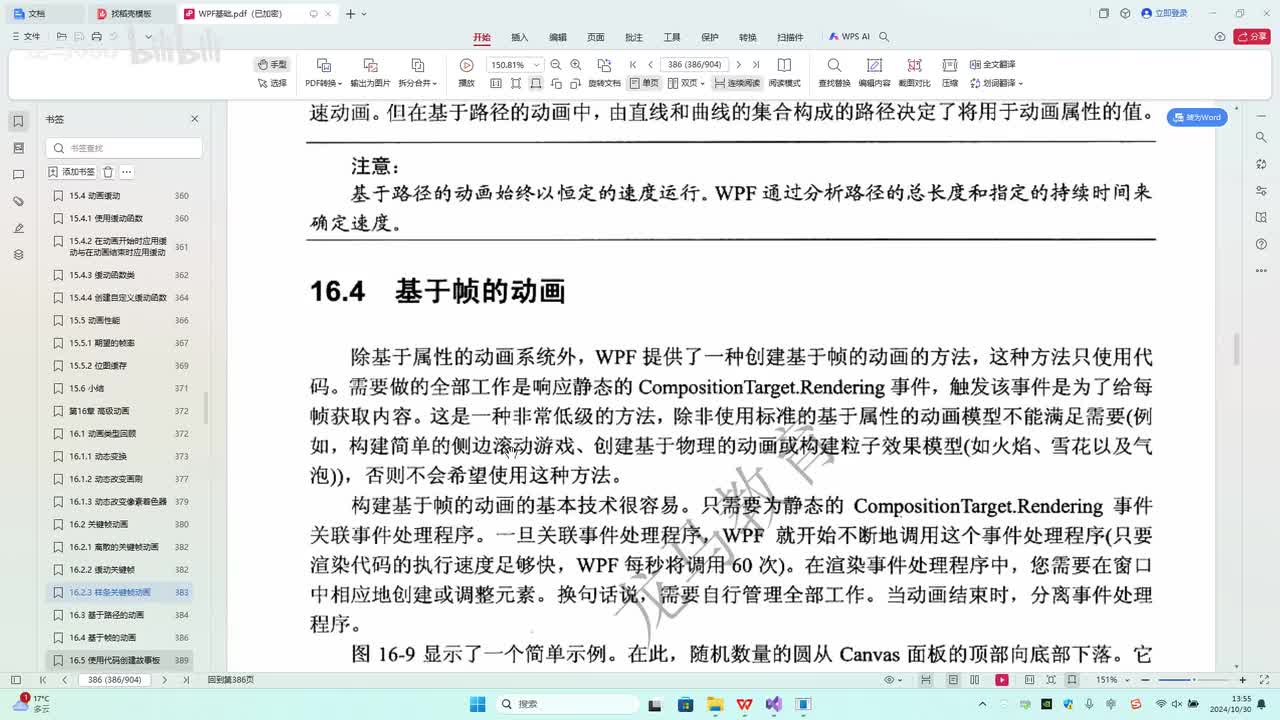The width and height of the screenshot is (1280, 720).
Task: Click the delete bookmark trash icon
Action: 108,172
